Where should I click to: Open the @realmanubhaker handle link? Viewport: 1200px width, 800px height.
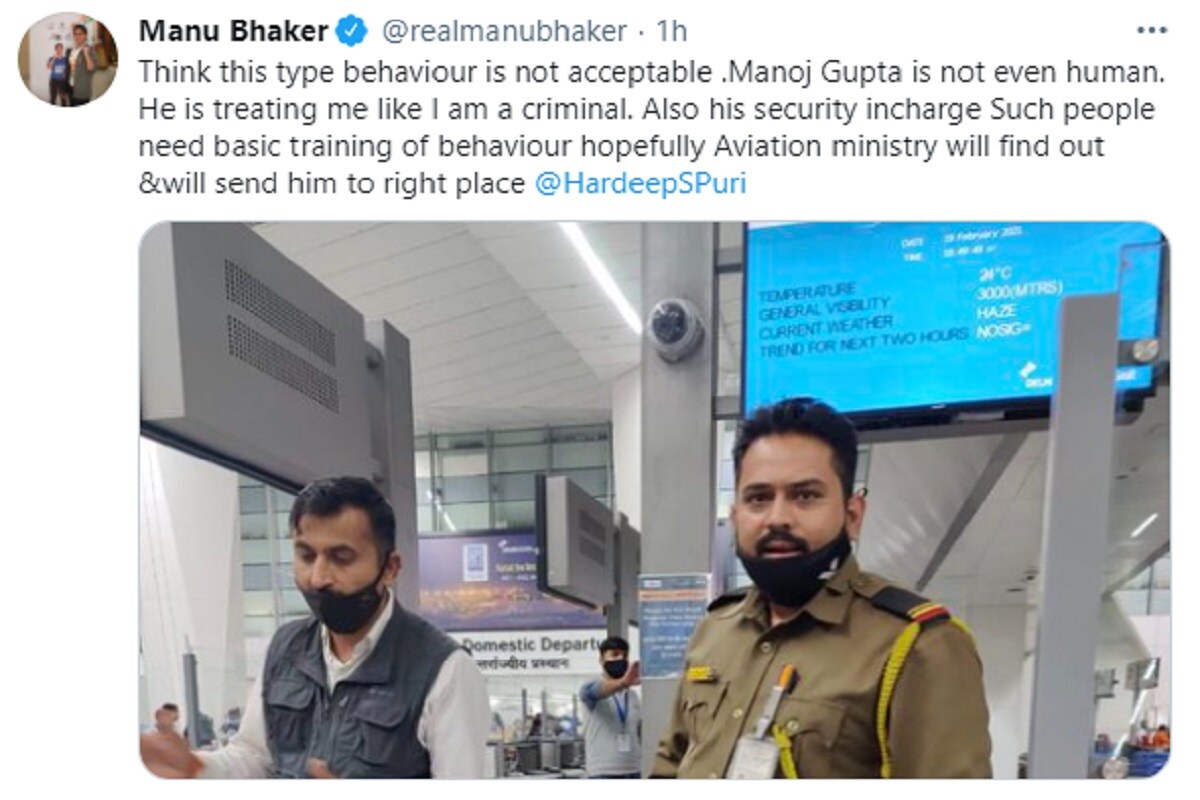click(x=503, y=32)
